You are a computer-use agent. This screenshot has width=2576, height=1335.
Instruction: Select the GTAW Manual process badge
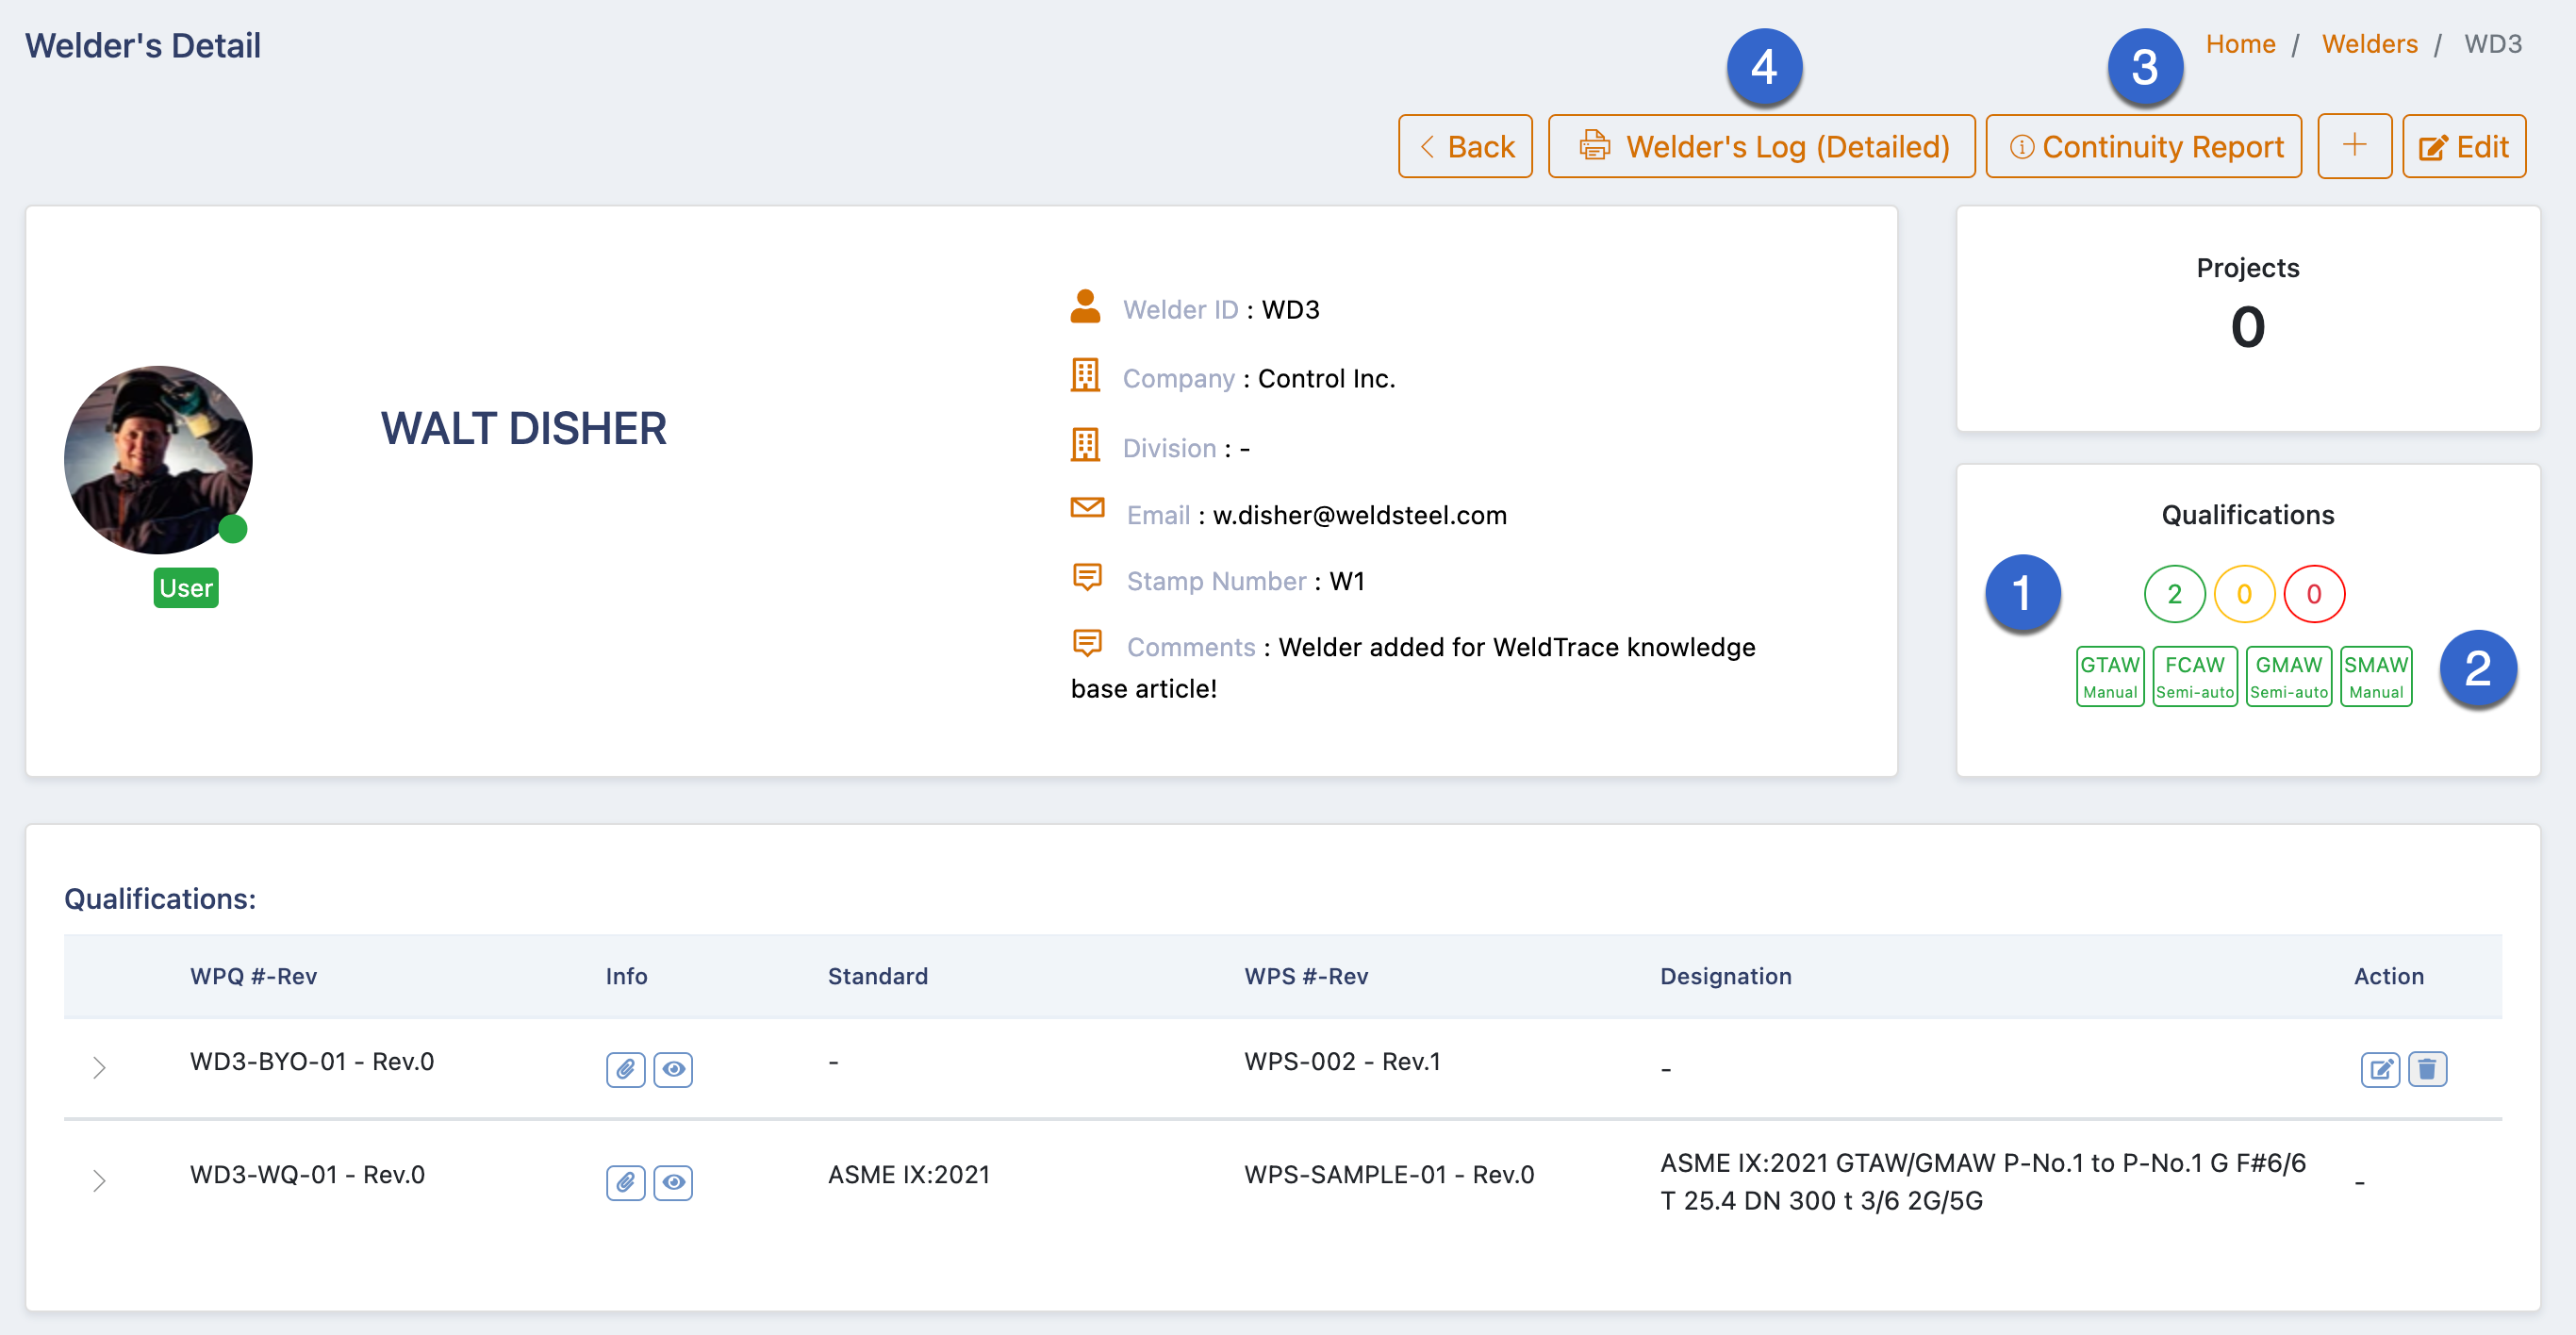pyautogui.click(x=2110, y=676)
